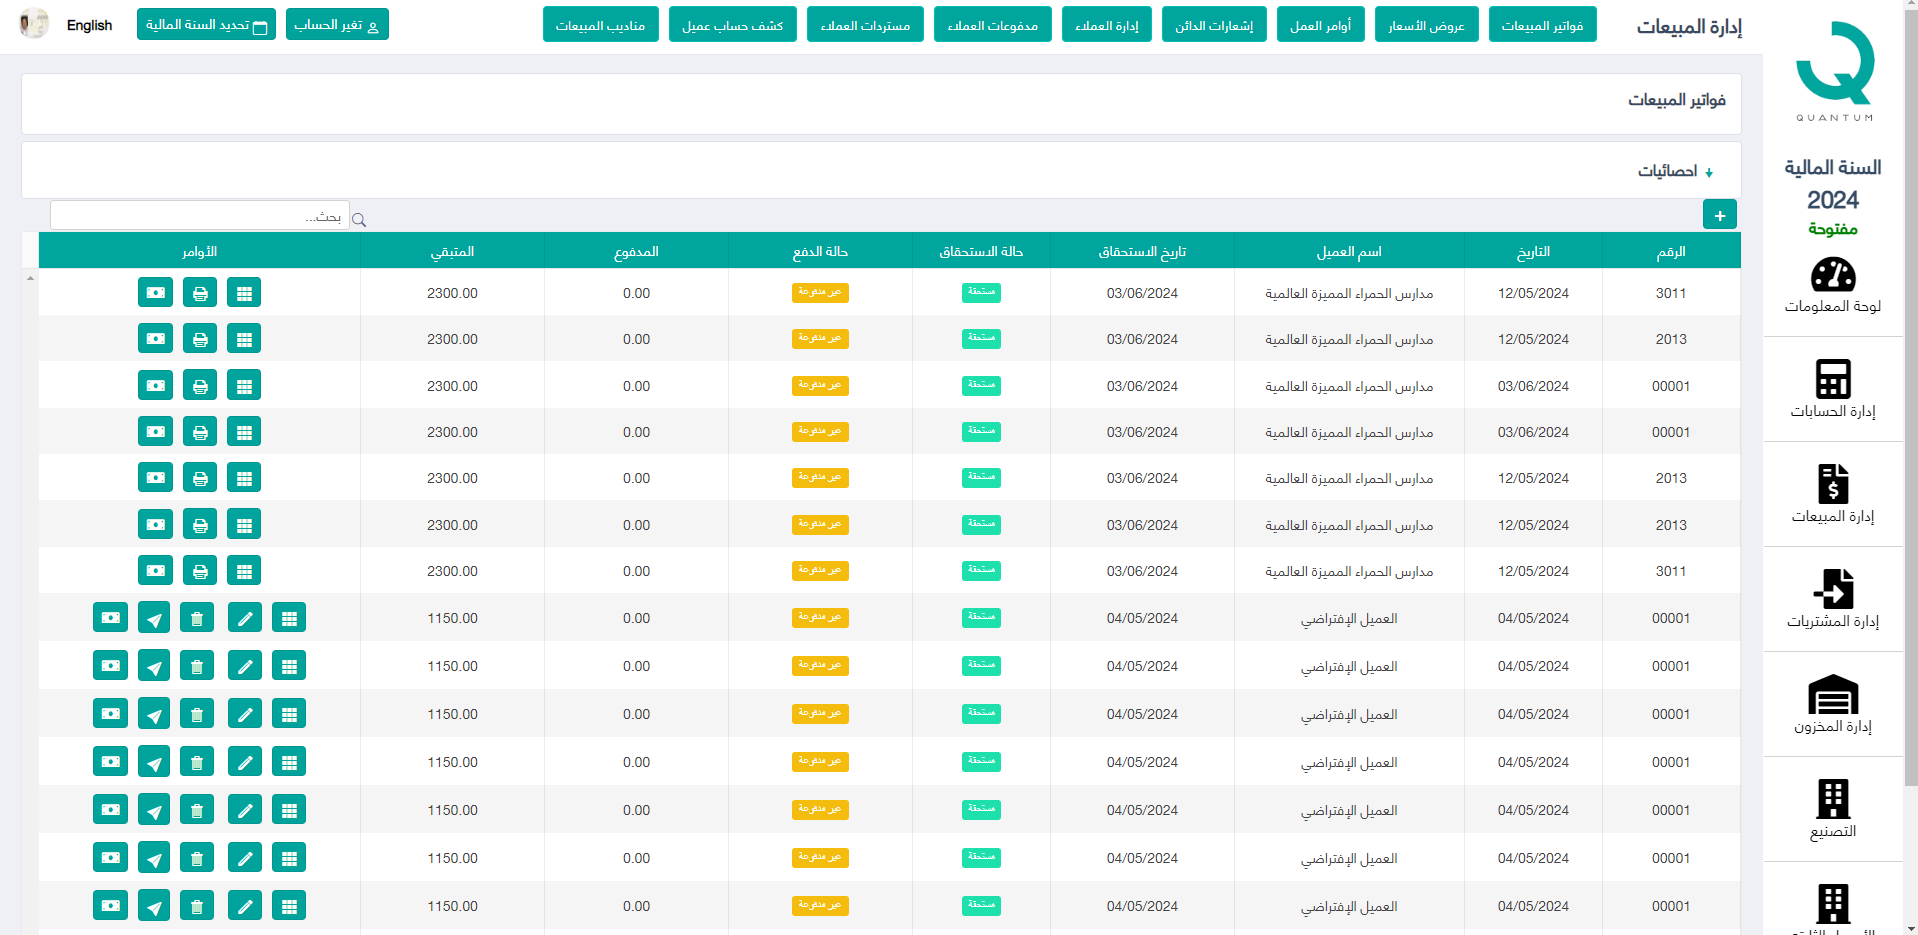The image size is (1918, 935).
Task: Click the first paper-plane send icon in the table
Action: pyautogui.click(x=154, y=618)
